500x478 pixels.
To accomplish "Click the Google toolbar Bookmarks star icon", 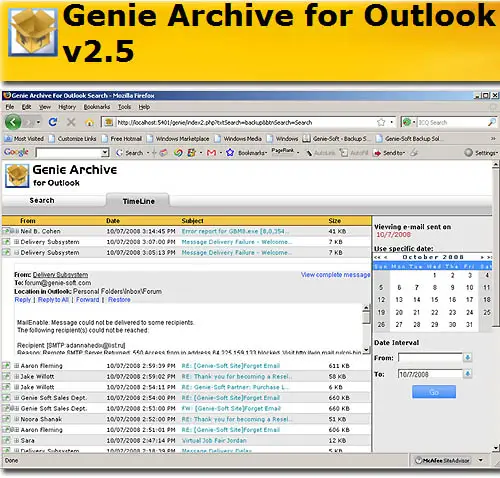I will point(230,153).
